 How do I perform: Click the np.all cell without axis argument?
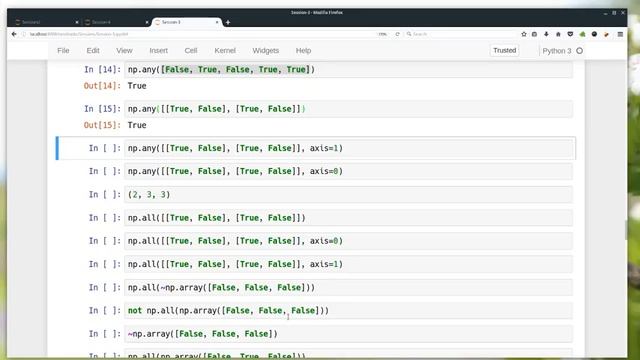348,218
